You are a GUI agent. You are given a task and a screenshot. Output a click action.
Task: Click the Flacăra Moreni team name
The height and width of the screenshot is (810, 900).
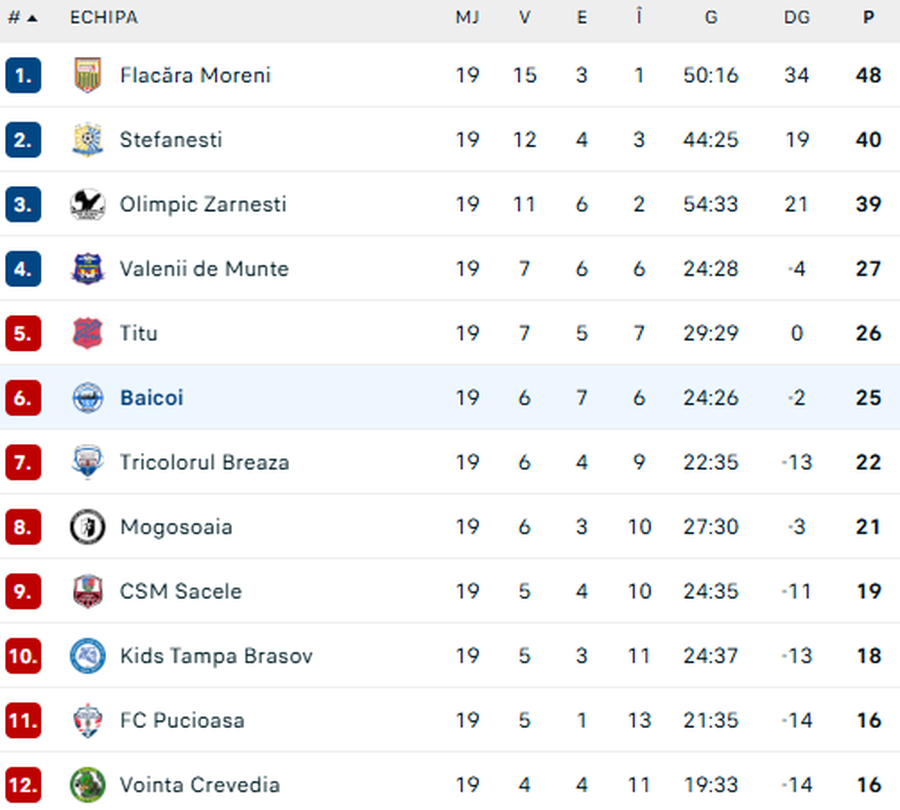194,75
